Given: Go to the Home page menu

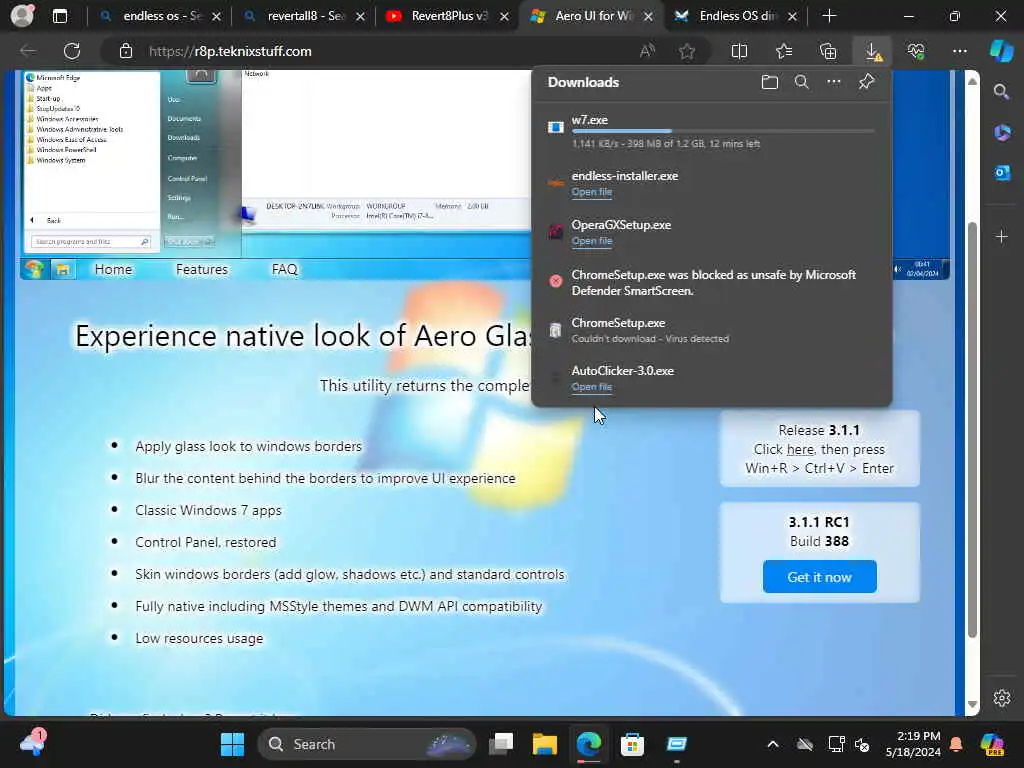Looking at the screenshot, I should 113,269.
